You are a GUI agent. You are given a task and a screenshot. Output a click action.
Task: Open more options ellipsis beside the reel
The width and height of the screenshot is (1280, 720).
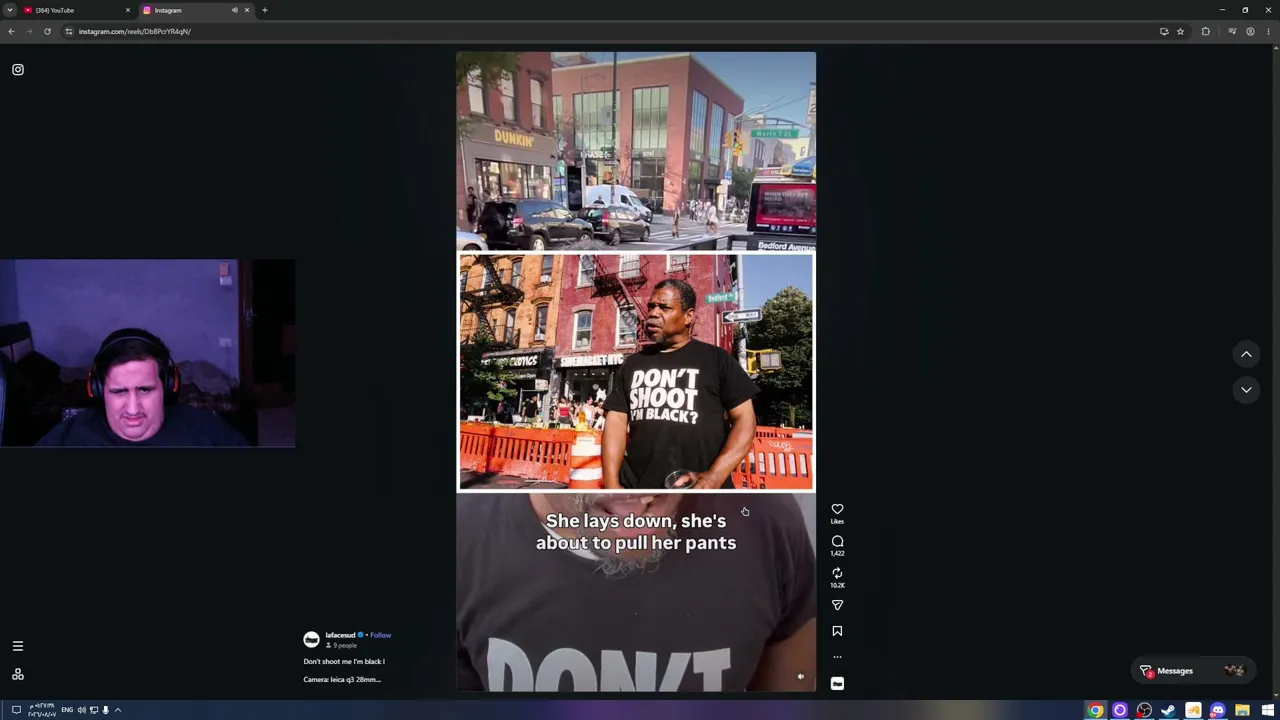(x=837, y=657)
